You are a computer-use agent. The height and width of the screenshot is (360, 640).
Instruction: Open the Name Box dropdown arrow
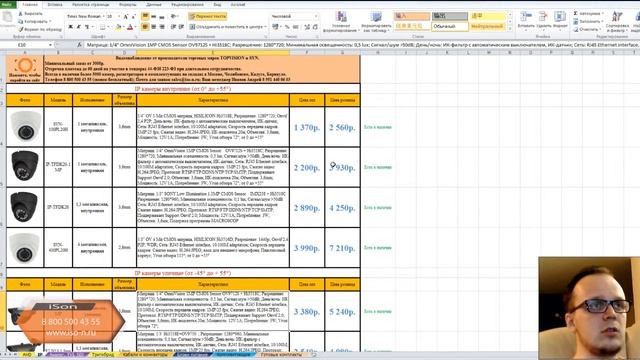pyautogui.click(x=50, y=44)
